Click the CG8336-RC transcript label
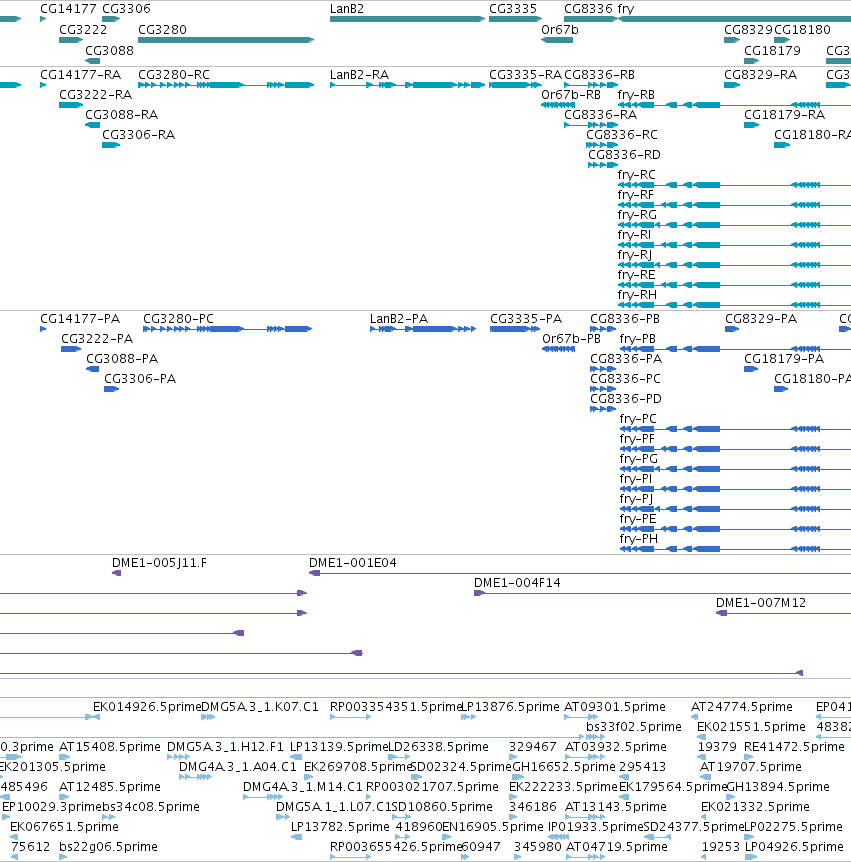This screenshot has width=851, height=862. 622,135
